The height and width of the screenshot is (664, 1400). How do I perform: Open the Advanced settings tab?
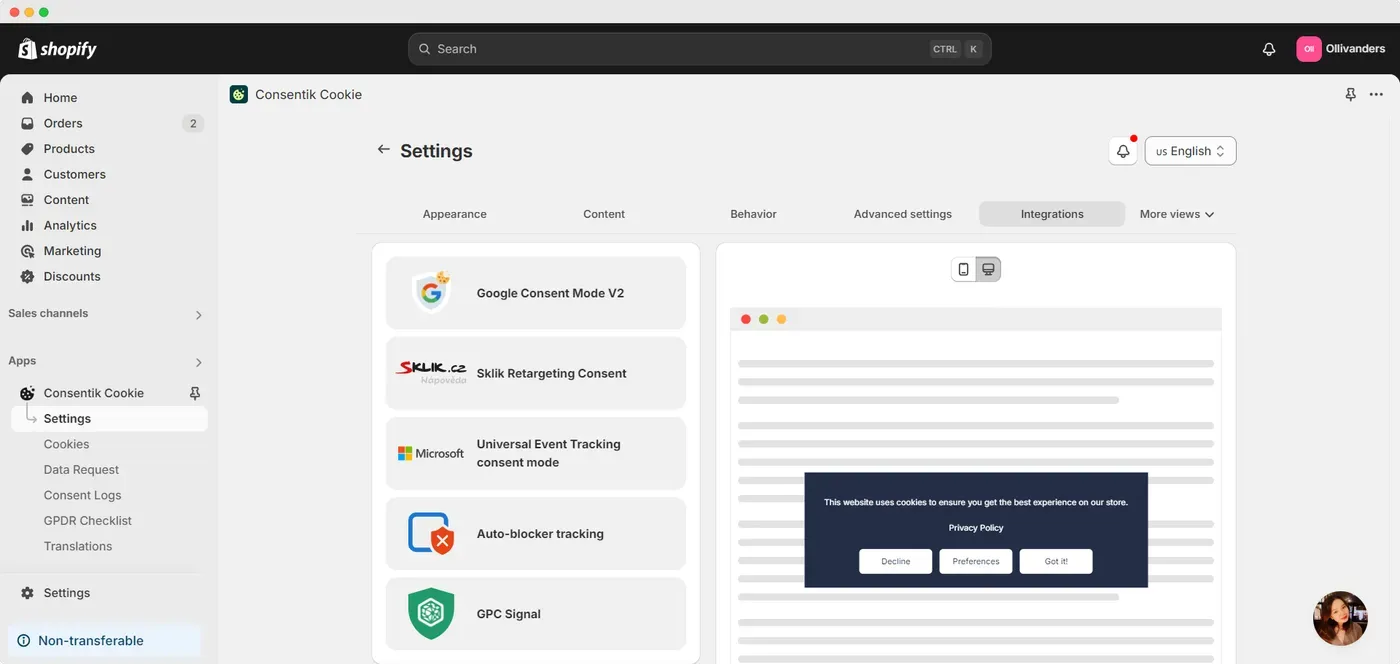pyautogui.click(x=903, y=214)
